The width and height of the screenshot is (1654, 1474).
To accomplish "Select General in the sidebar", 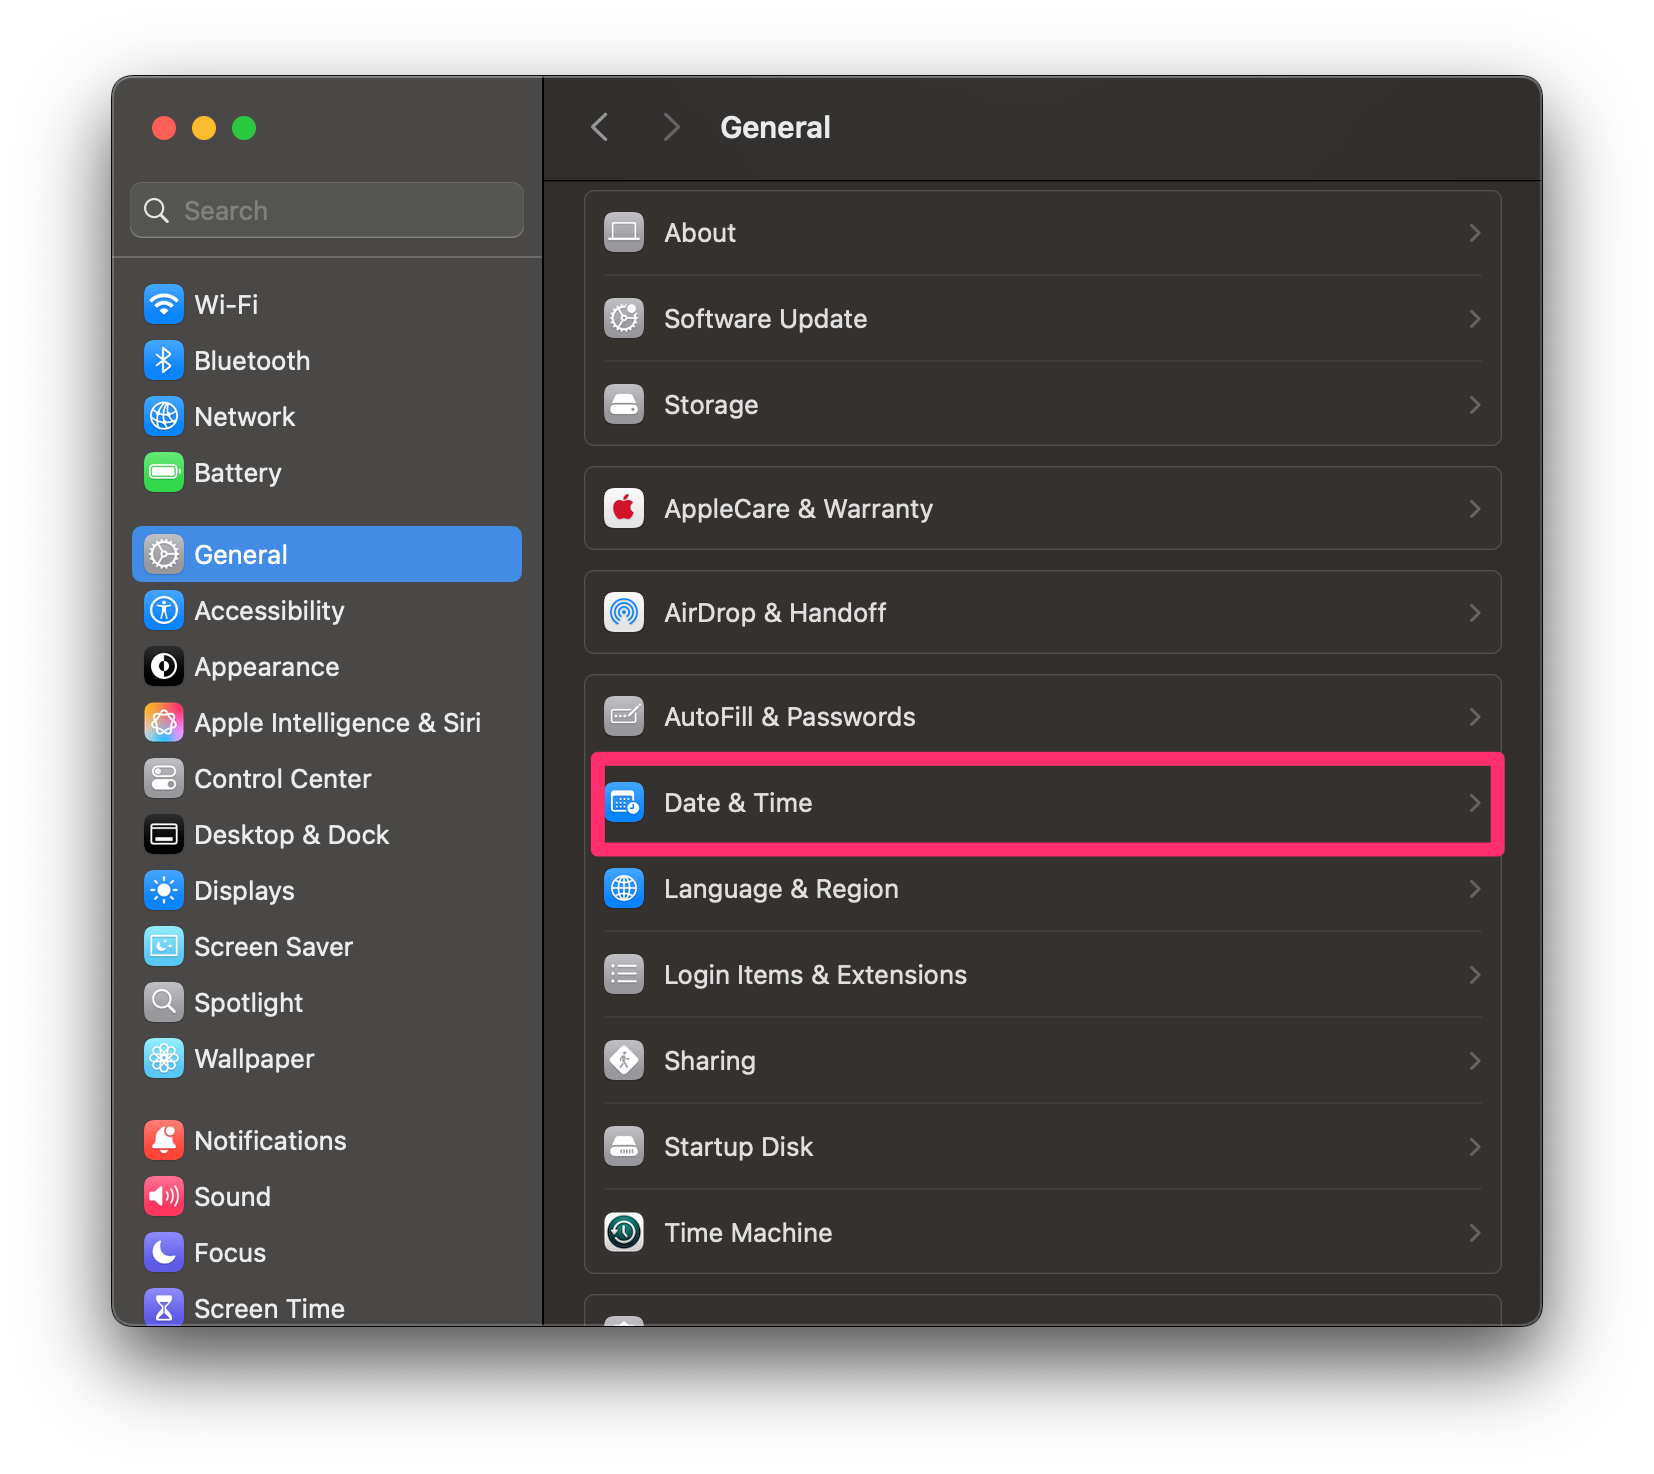I will point(327,554).
